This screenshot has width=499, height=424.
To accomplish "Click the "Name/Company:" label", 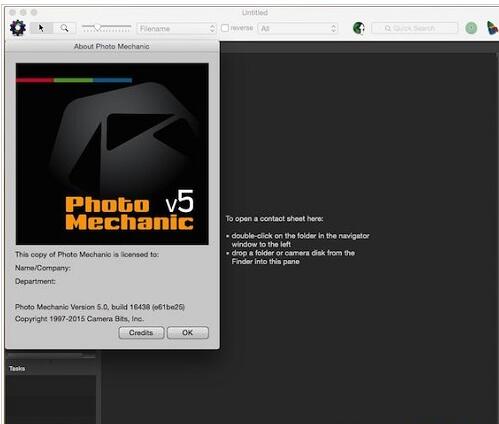I will [x=43, y=268].
